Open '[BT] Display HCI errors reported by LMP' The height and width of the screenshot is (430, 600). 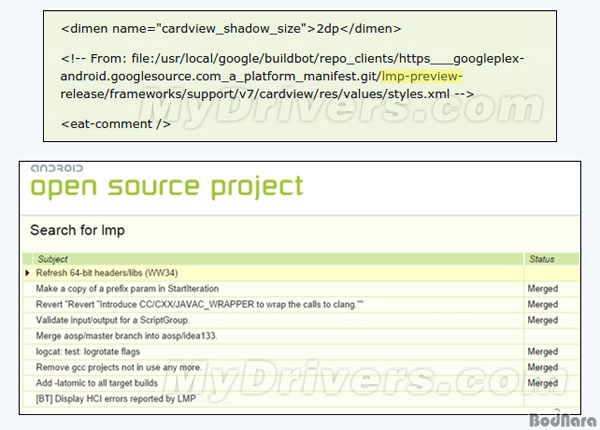[x=116, y=399]
